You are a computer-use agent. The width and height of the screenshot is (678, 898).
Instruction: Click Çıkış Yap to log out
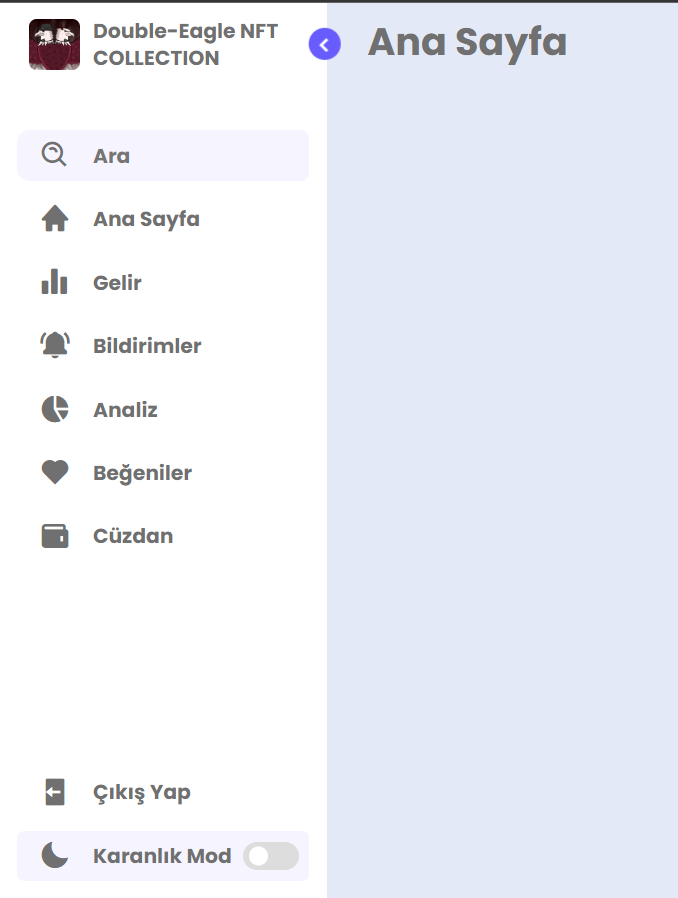pyautogui.click(x=141, y=791)
